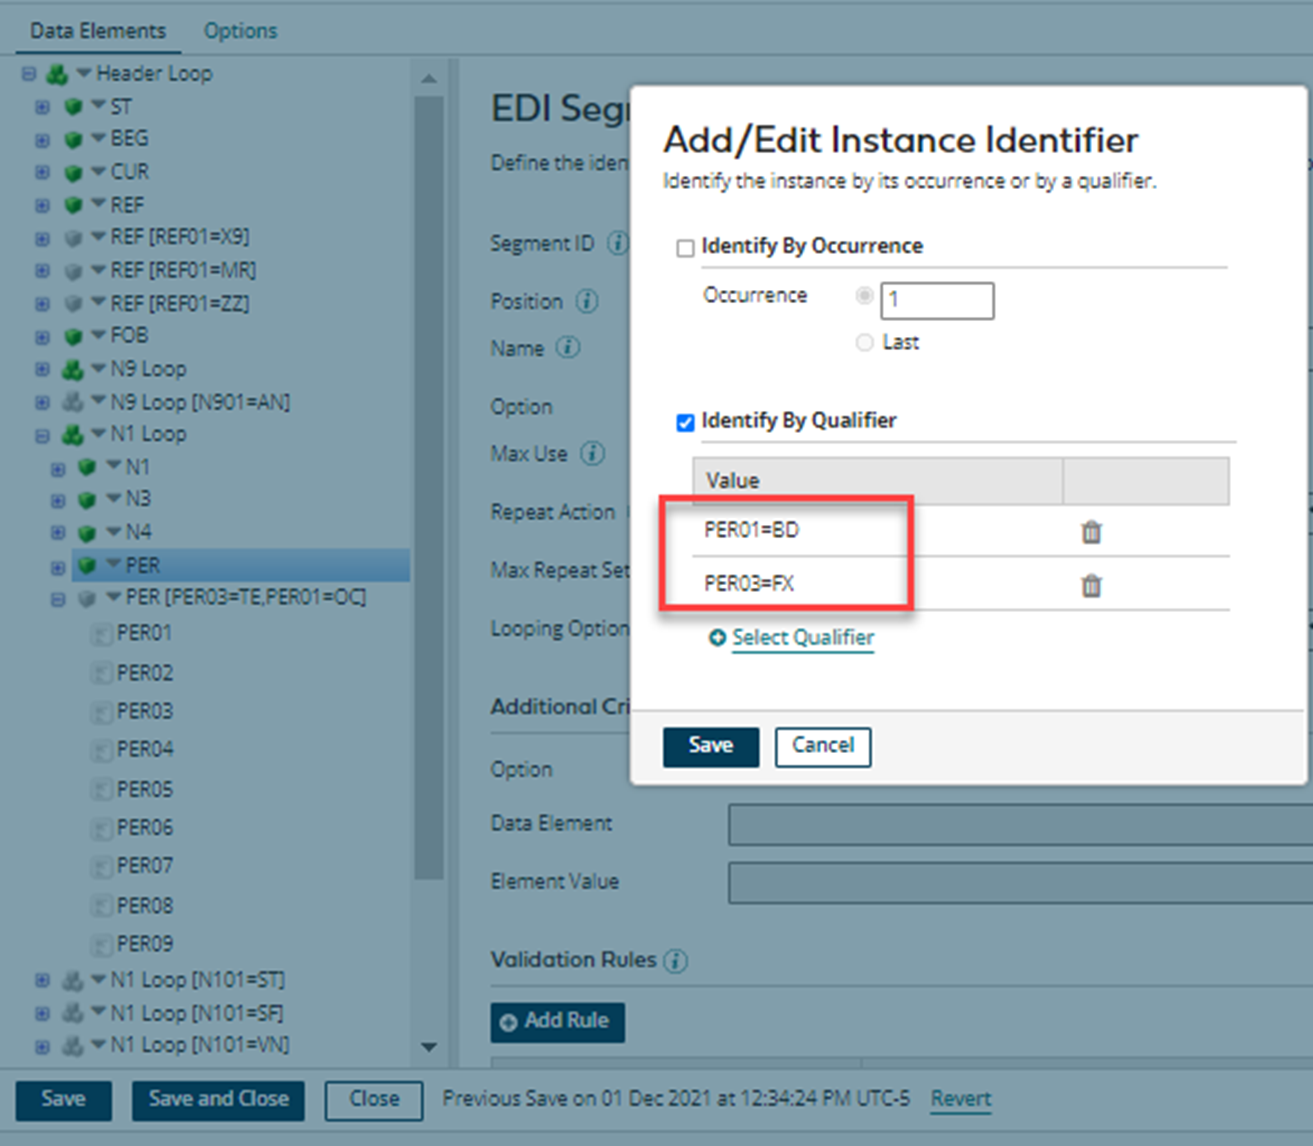Open the Max Use info tooltip
Viewport: 1313px width, 1146px height.
(x=592, y=453)
